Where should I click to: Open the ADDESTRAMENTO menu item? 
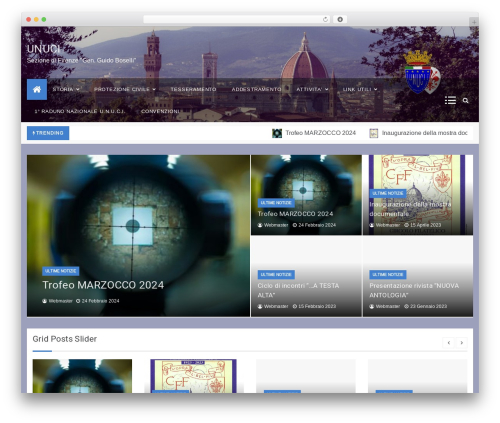pos(256,89)
